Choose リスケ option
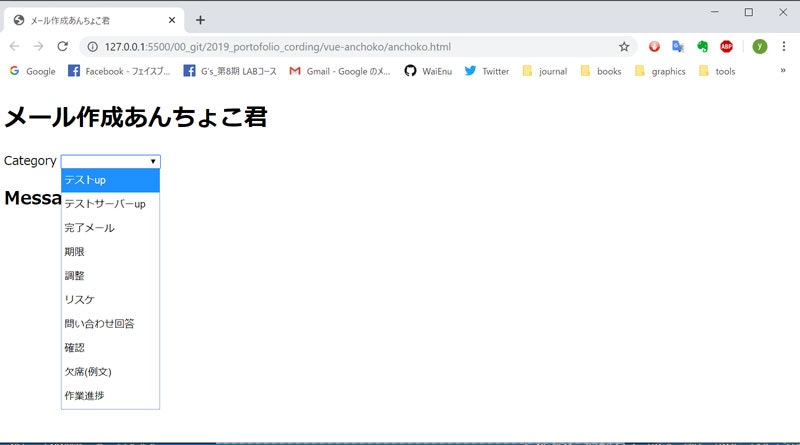Image resolution: width=800 pixels, height=445 pixels. 110,300
